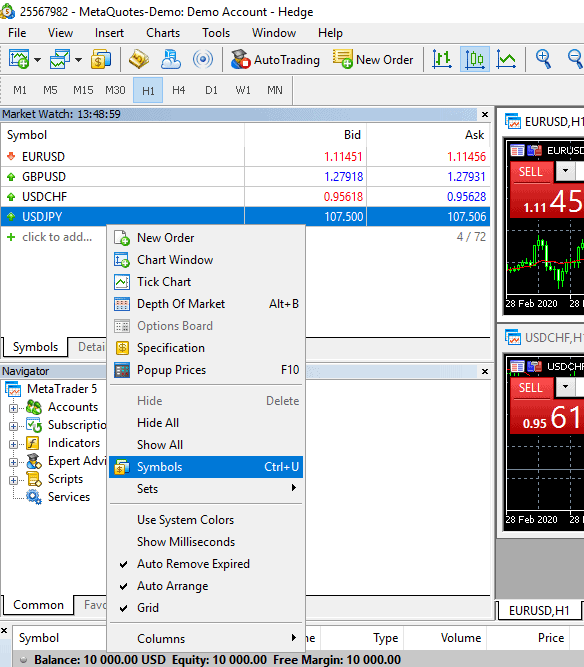This screenshot has width=584, height=667.
Task: Open the Profiles toolbar icon
Action: click(60, 59)
